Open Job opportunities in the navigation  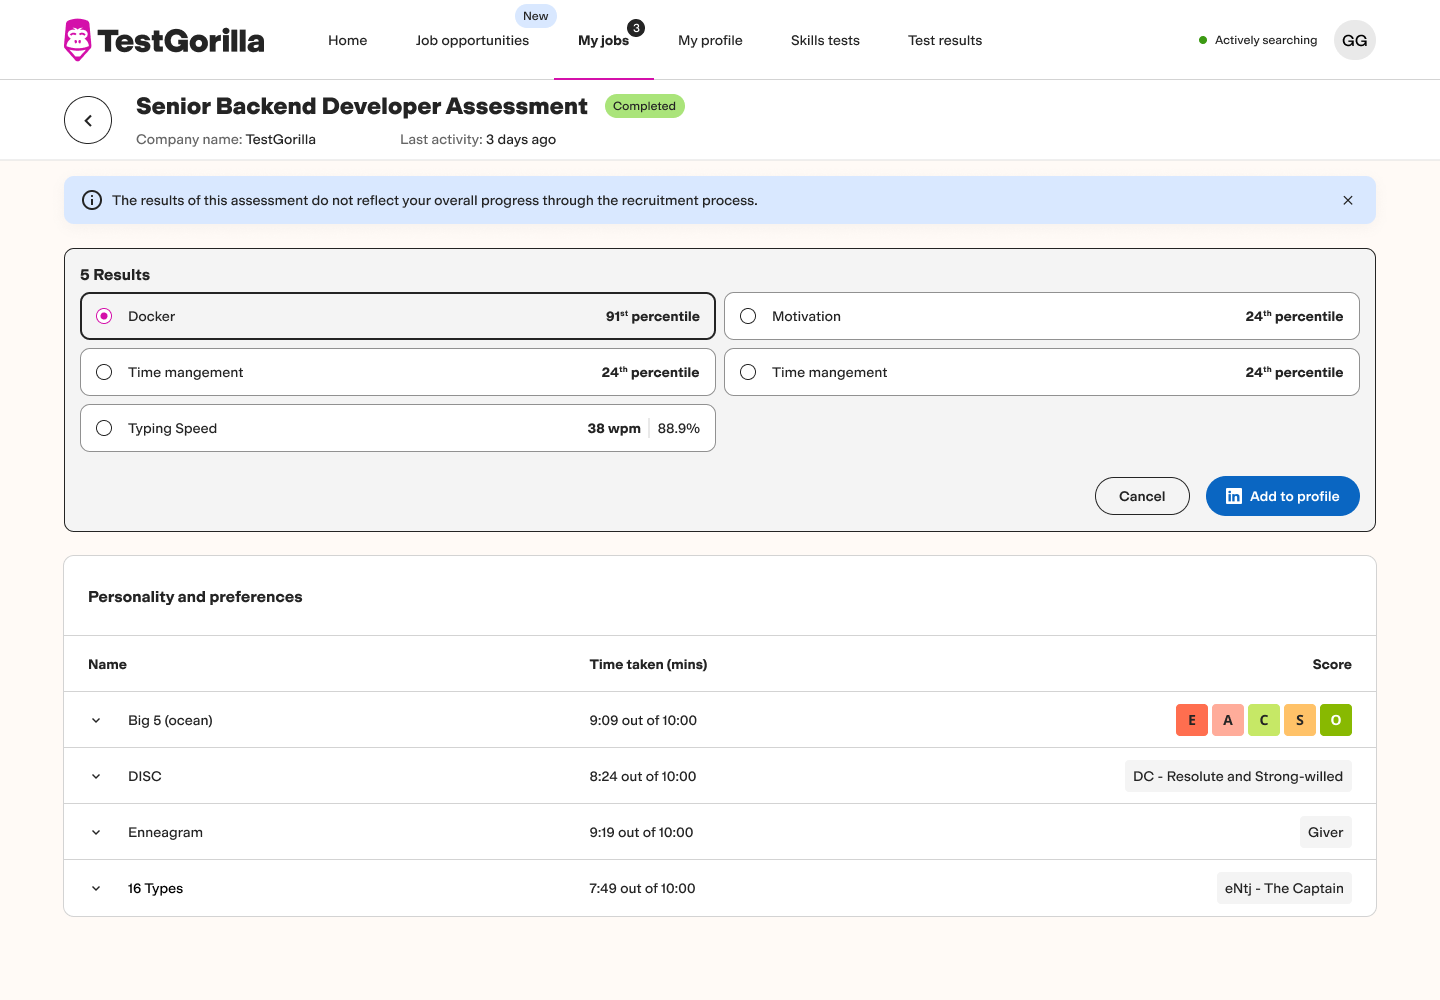472,40
